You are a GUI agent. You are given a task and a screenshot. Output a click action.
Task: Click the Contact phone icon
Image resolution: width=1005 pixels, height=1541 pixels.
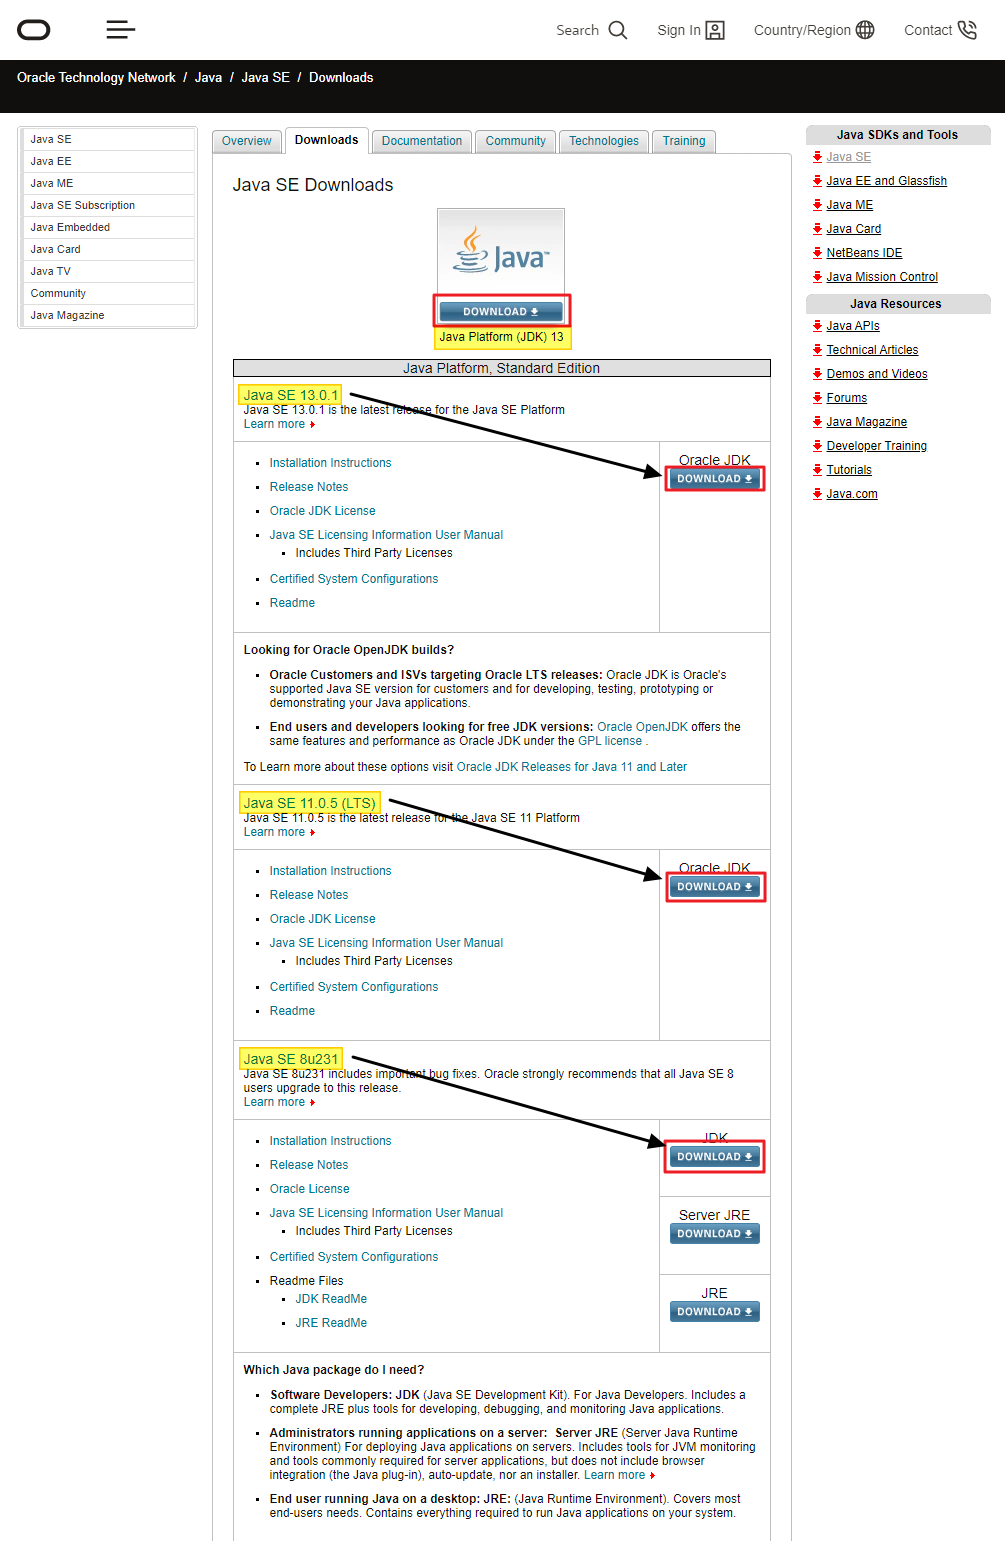click(967, 30)
